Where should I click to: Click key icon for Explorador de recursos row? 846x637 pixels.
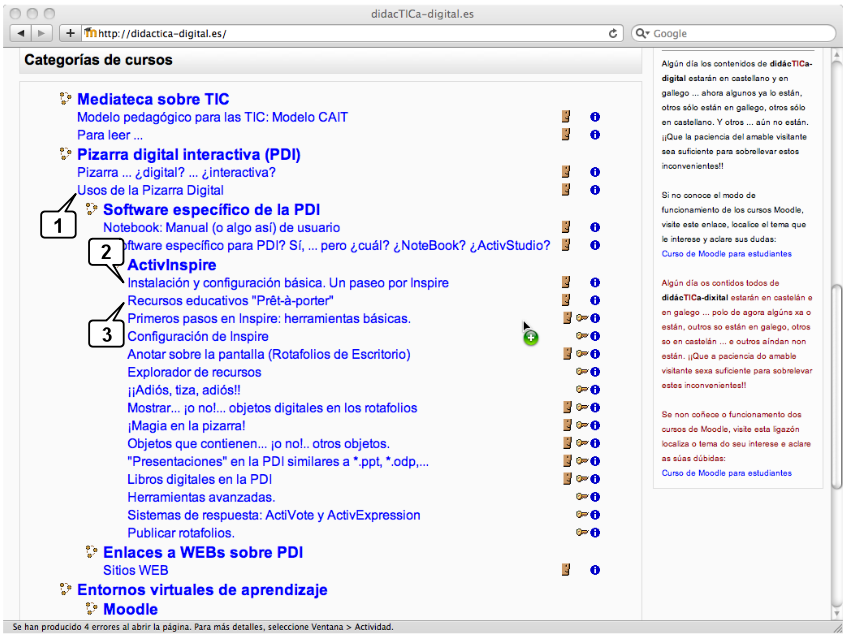click(582, 372)
